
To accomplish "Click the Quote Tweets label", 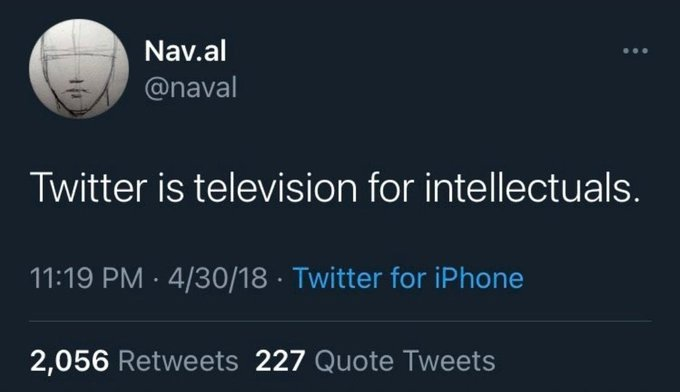I will [x=405, y=361].
